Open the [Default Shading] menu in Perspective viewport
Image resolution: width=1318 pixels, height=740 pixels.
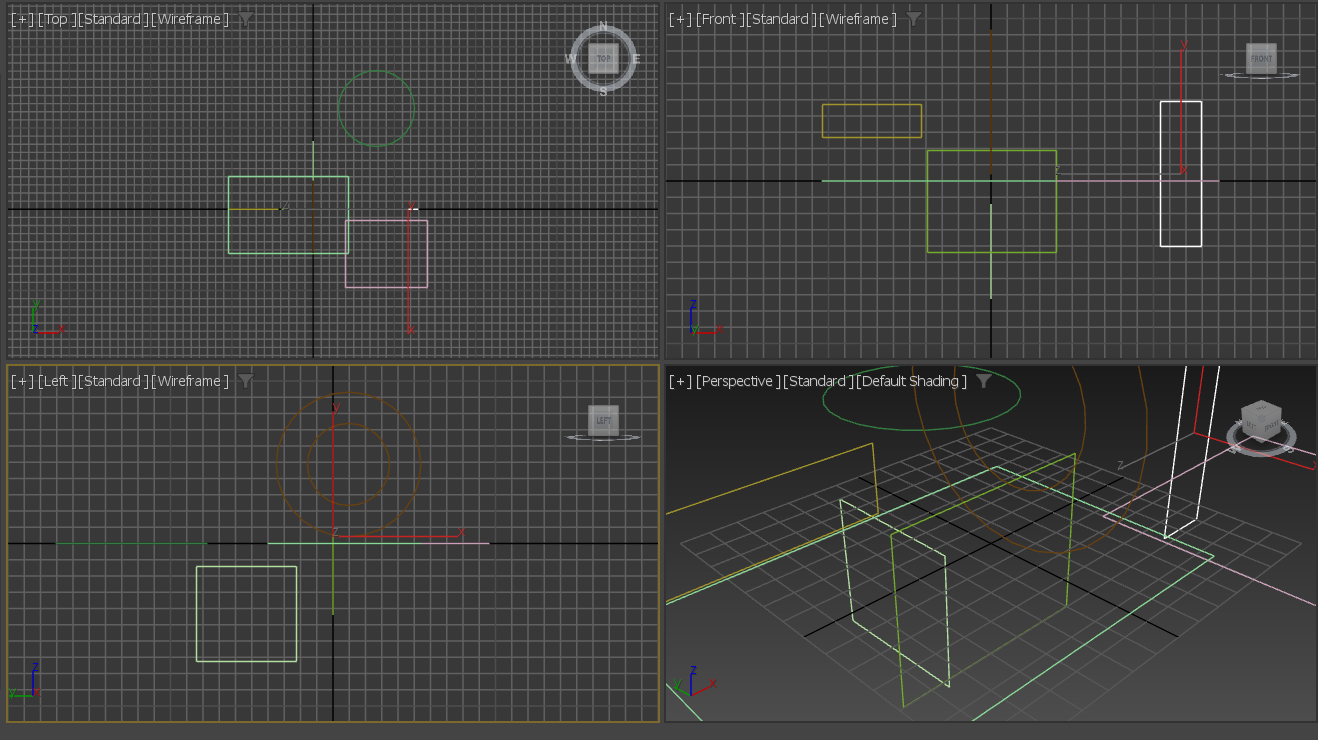[911, 381]
